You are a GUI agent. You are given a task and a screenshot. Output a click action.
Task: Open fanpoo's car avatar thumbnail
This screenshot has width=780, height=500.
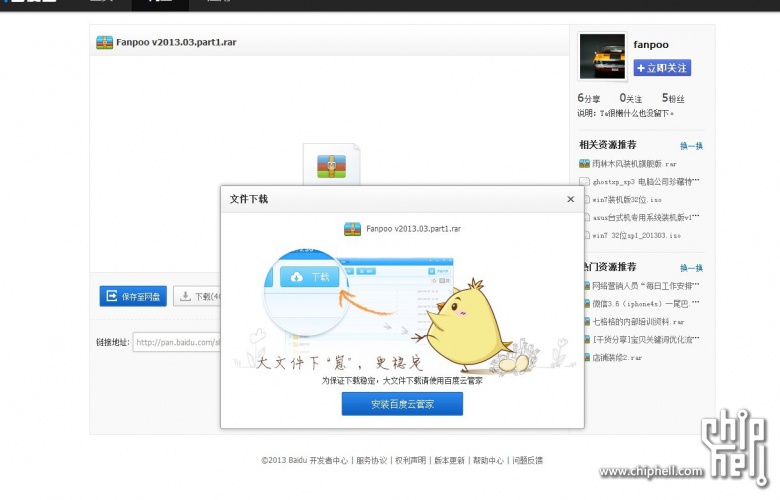point(602,56)
